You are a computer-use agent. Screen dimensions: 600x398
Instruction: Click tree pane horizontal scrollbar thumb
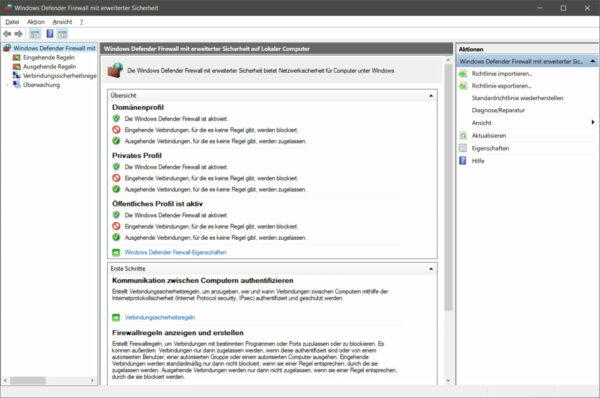pos(28,380)
